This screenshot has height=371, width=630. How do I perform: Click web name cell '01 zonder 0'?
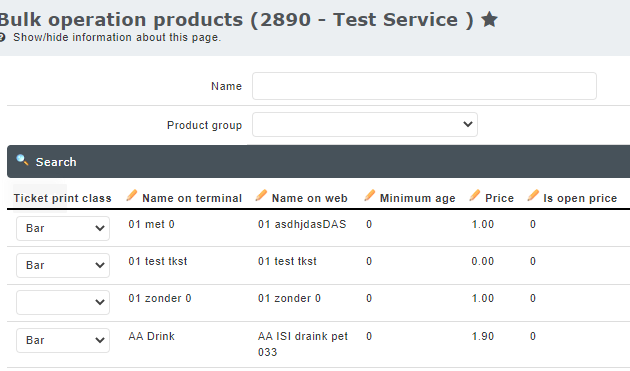[x=289, y=298]
